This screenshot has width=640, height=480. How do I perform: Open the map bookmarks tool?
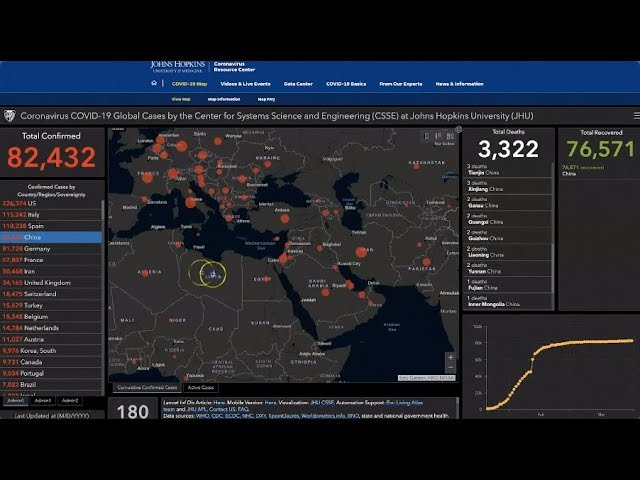pyautogui.click(x=427, y=136)
